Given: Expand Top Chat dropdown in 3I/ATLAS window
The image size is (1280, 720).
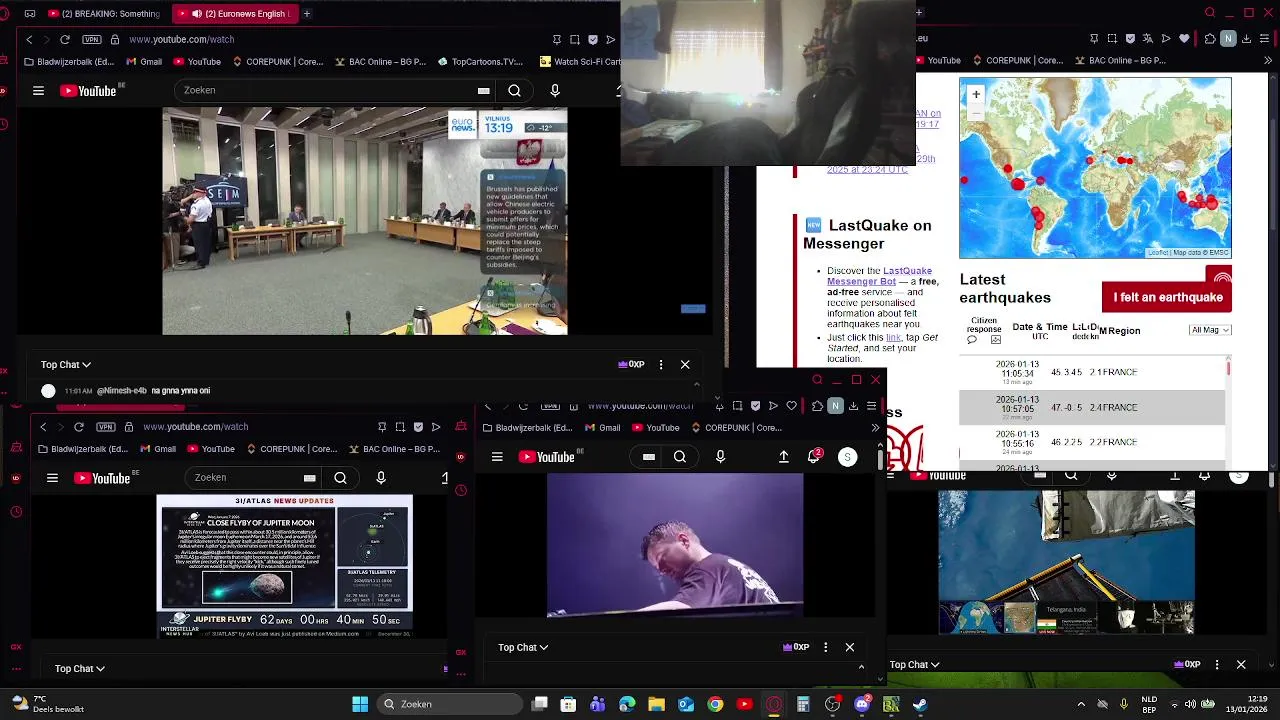Looking at the screenshot, I should [80, 668].
